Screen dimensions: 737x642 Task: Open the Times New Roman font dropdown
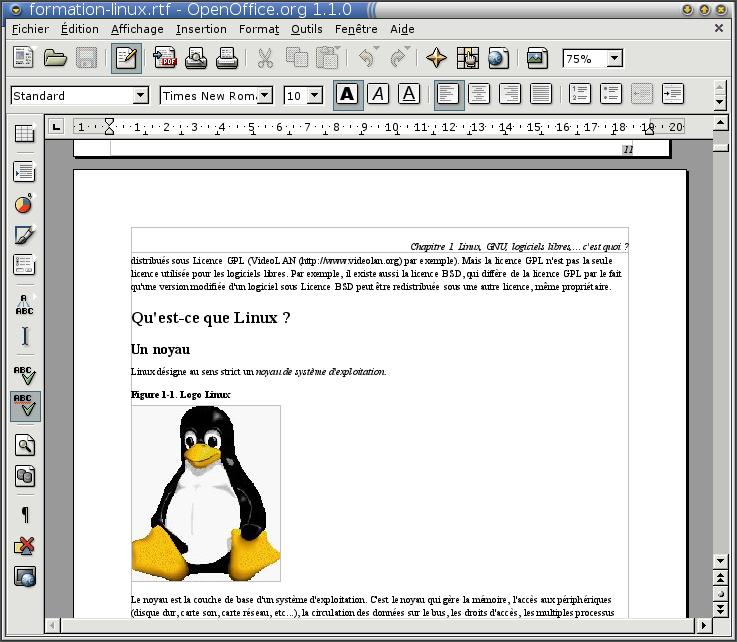click(x=265, y=96)
